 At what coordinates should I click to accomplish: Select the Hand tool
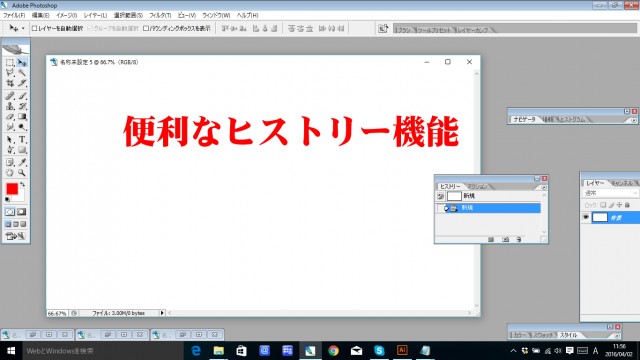click(10, 173)
